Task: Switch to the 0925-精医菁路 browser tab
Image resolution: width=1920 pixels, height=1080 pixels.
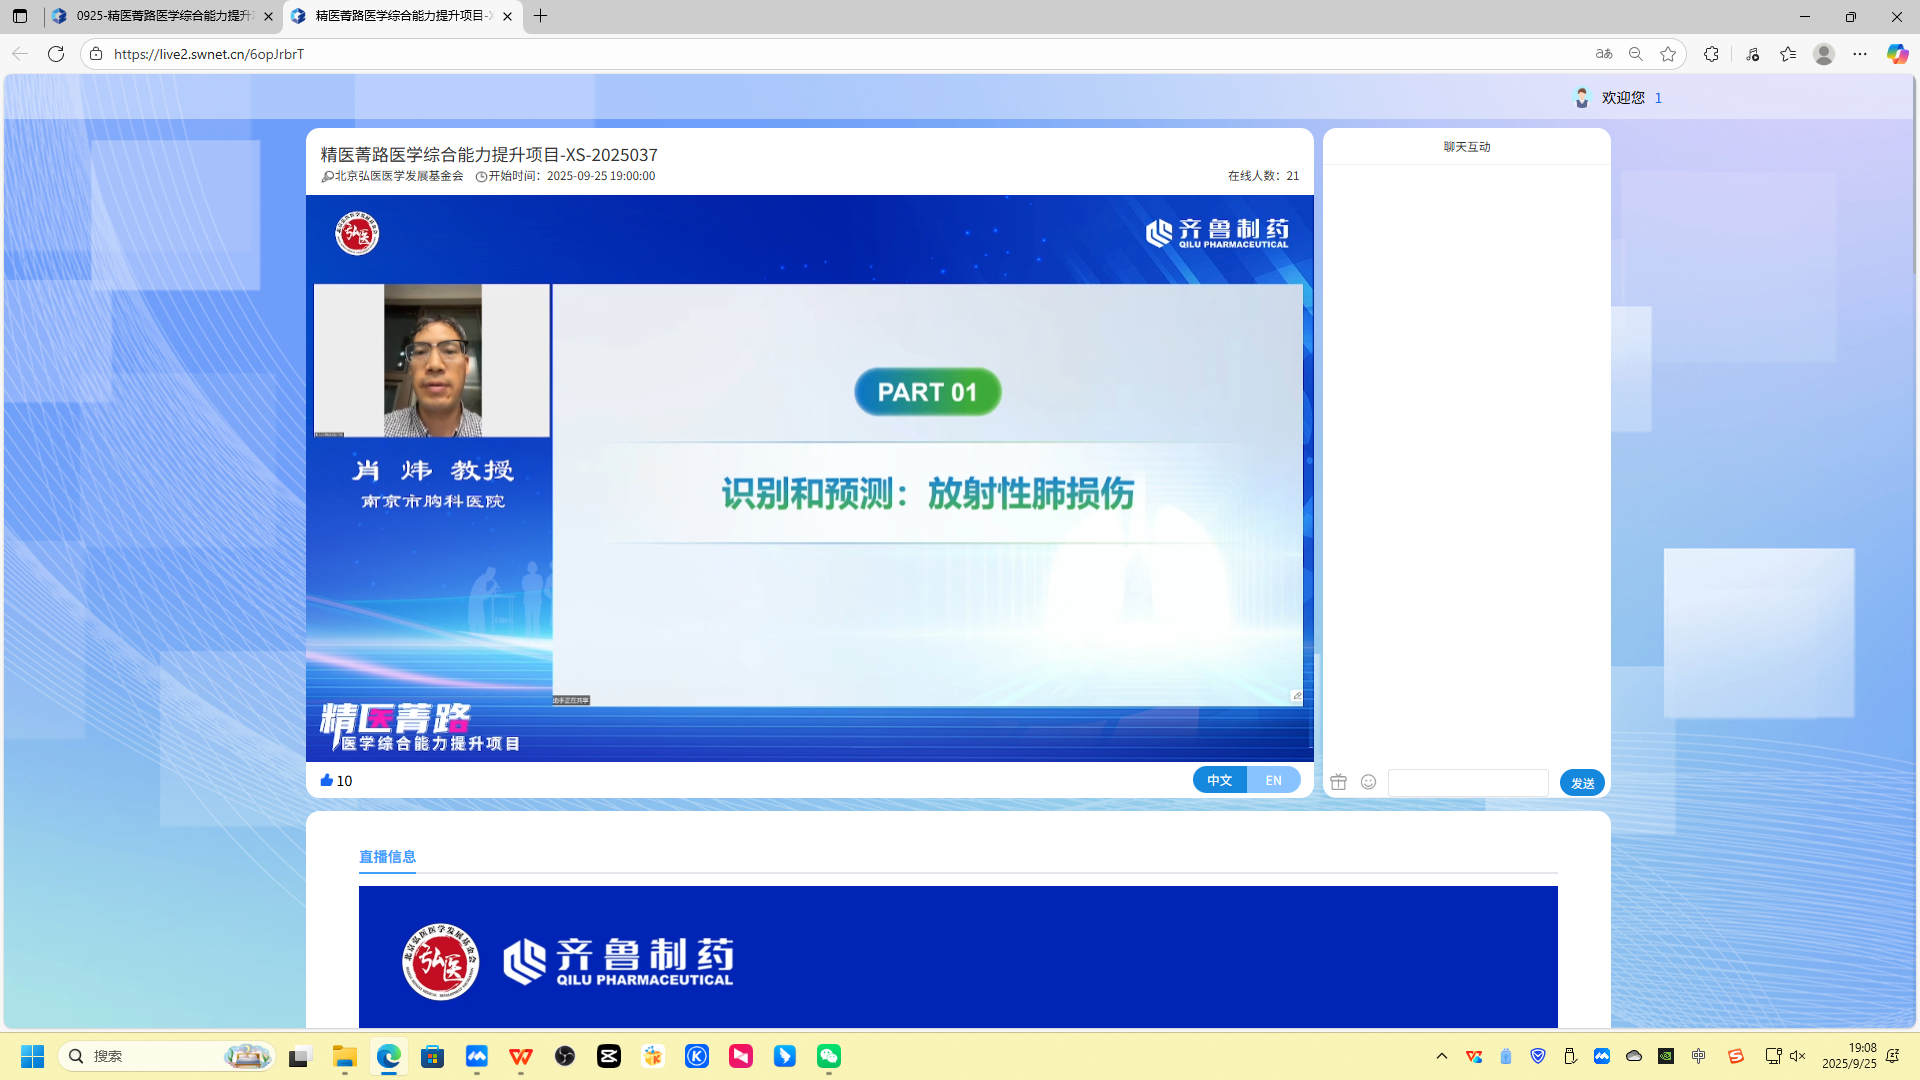Action: [x=160, y=16]
